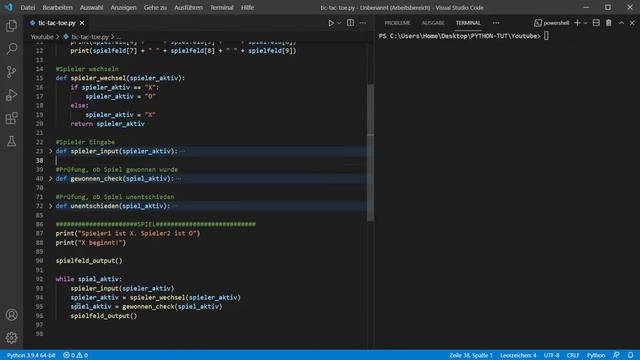Open Anzeigen menu
640x360 pixels.
click(123, 7)
